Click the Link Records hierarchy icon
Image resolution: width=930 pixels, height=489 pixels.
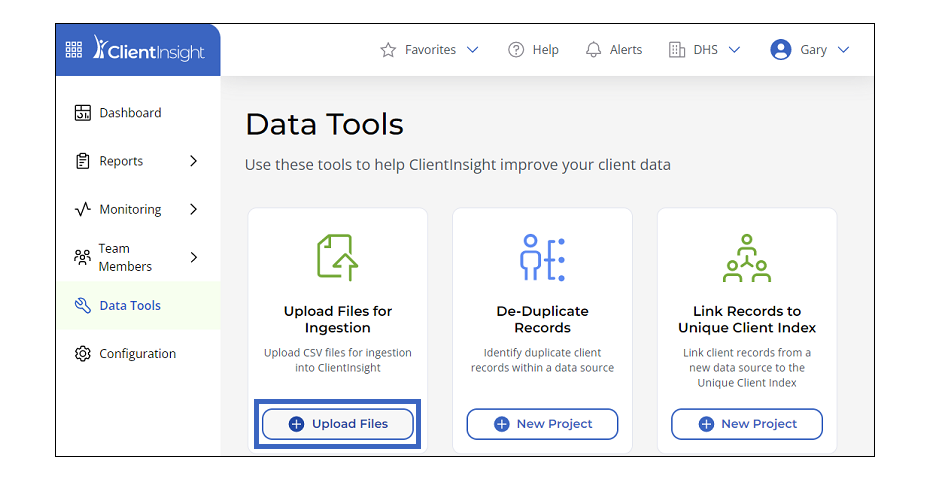point(746,257)
